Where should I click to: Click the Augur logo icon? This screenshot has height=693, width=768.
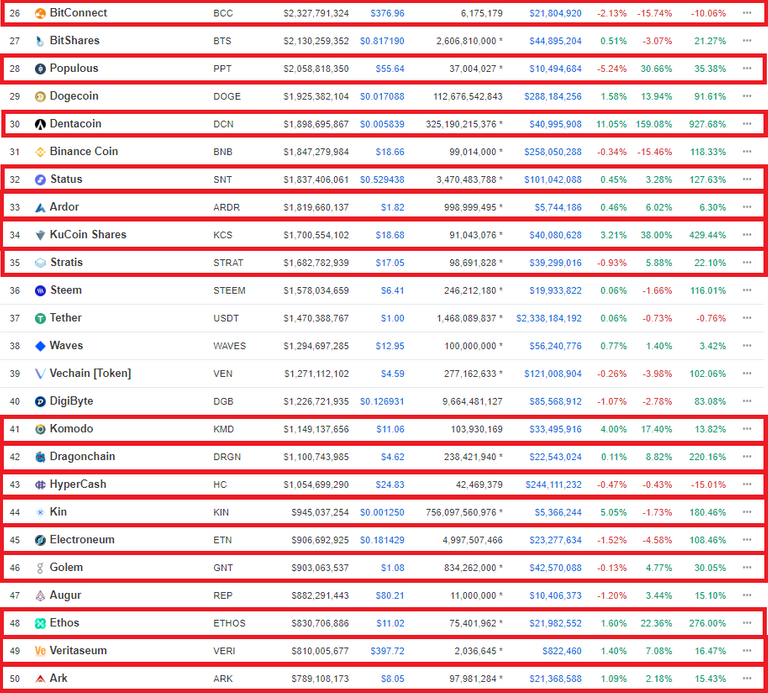[x=40, y=596]
